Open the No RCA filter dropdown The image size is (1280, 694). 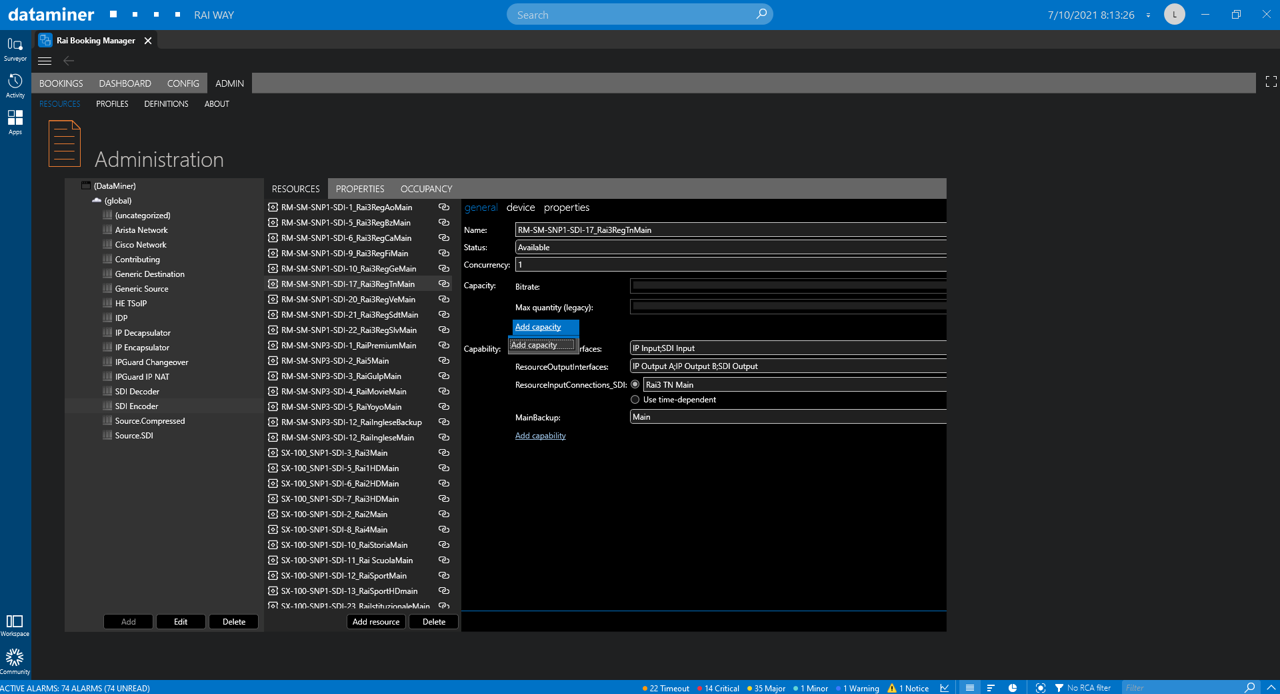1083,688
